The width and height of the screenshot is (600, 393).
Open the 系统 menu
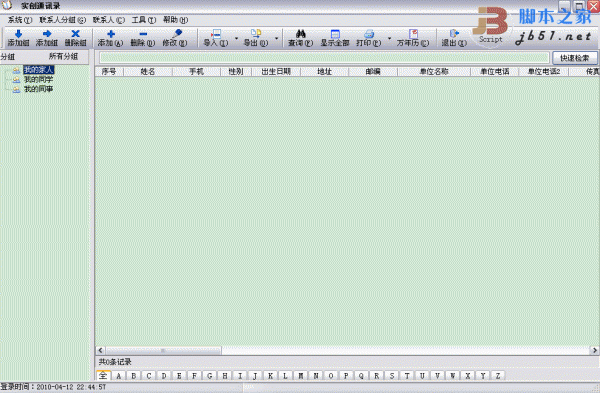pyautogui.click(x=20, y=20)
